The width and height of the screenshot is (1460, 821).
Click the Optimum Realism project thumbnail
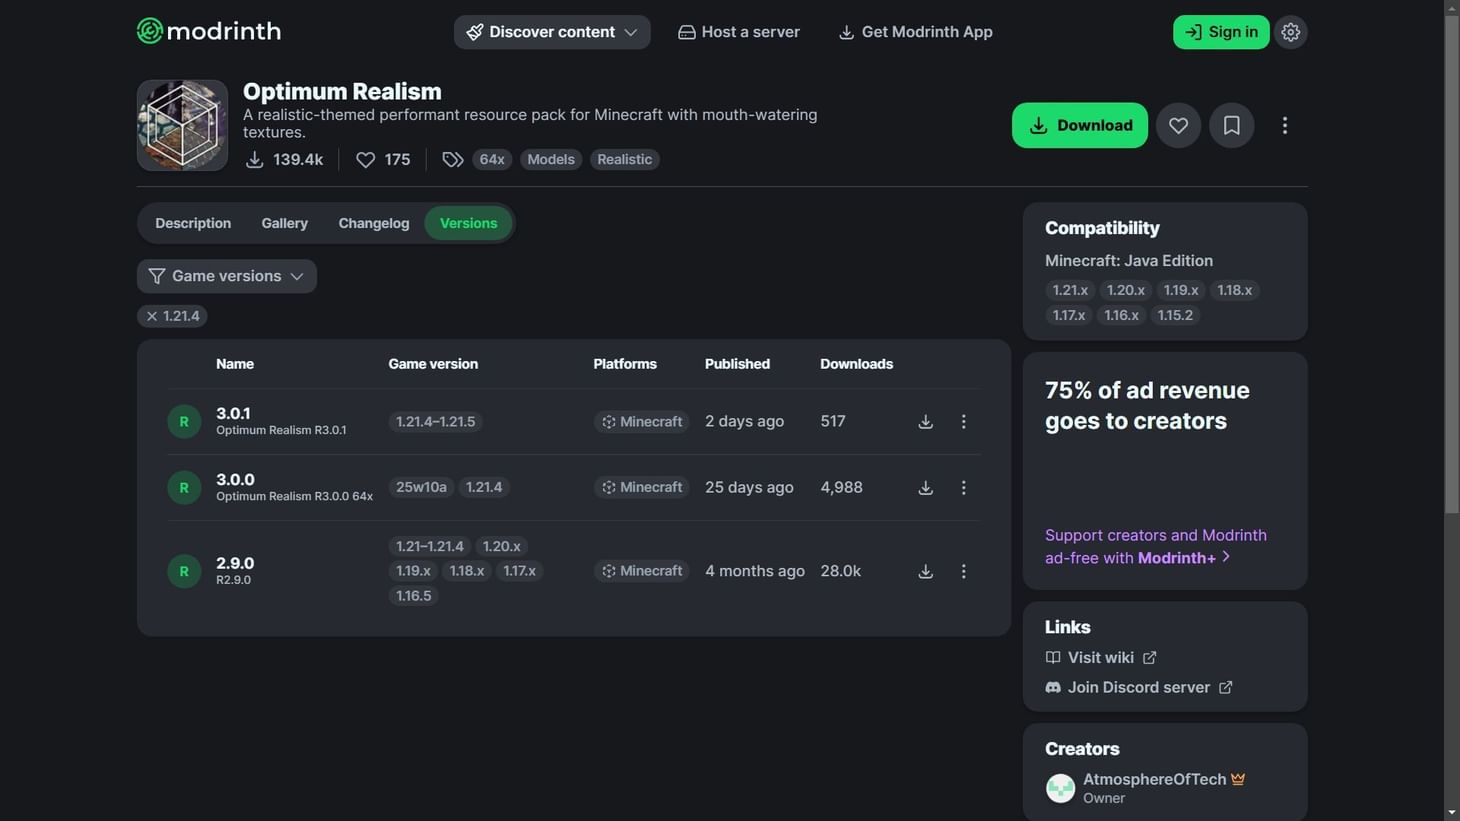[182, 126]
